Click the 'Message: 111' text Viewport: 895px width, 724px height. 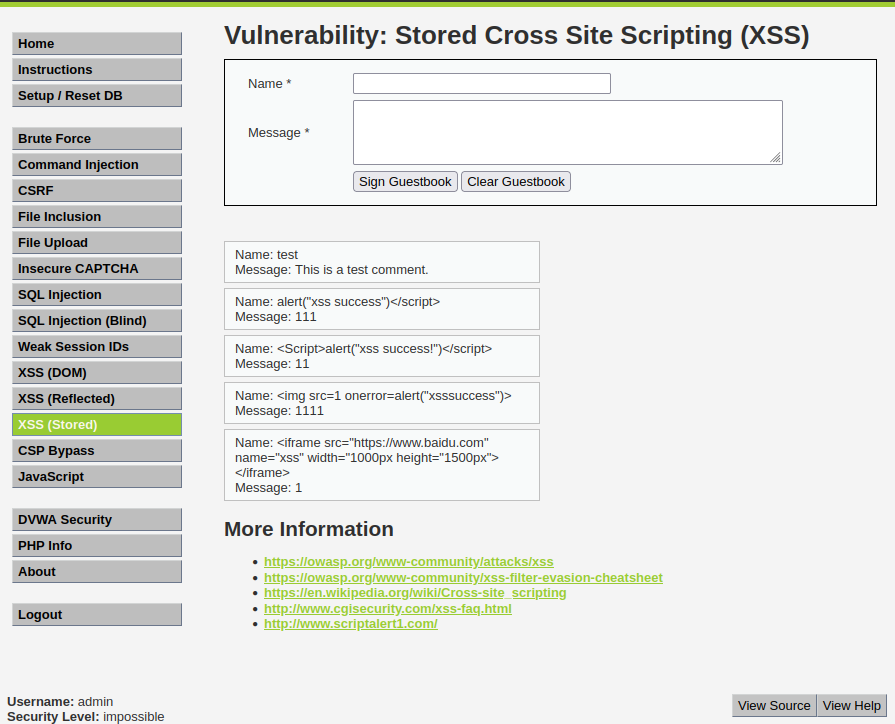276,317
